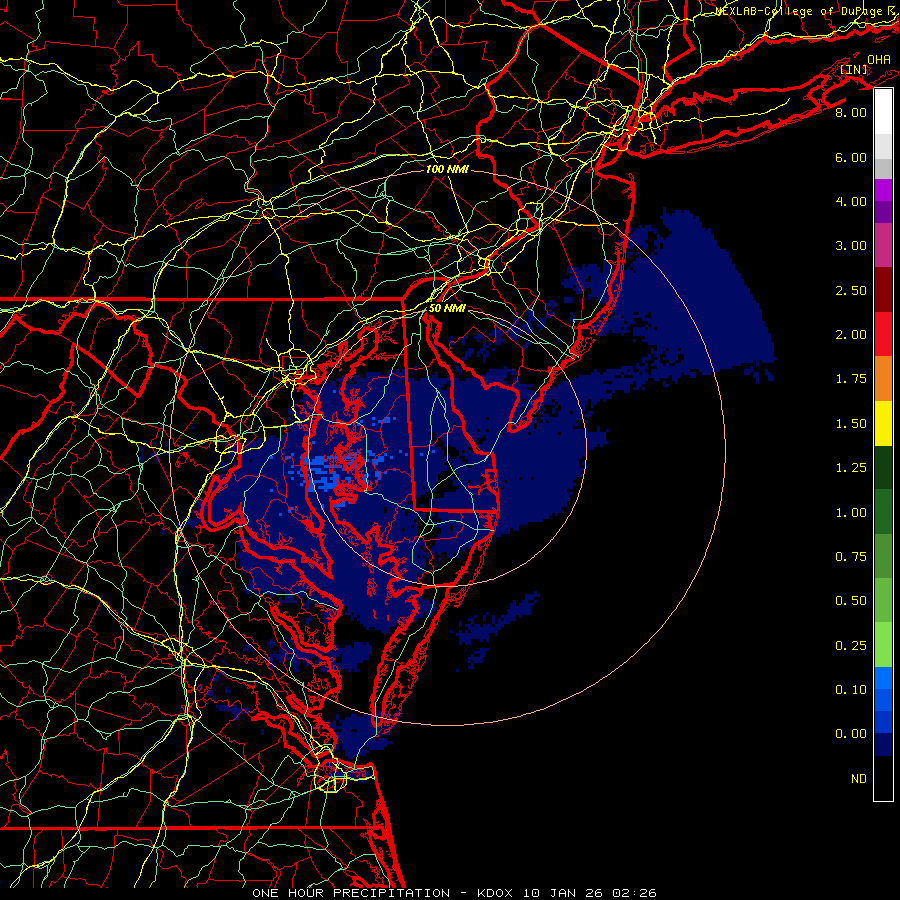Click the "8.00" legend value
900x900 pixels.
point(851,112)
